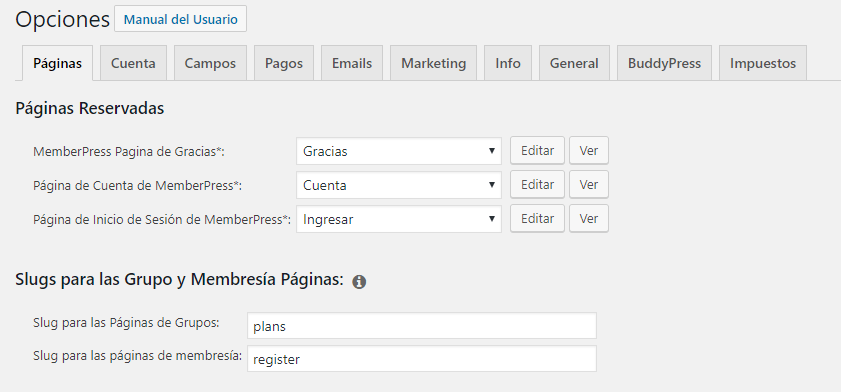Click the 'Página de Inicio de Sesión' label

[x=162, y=219]
